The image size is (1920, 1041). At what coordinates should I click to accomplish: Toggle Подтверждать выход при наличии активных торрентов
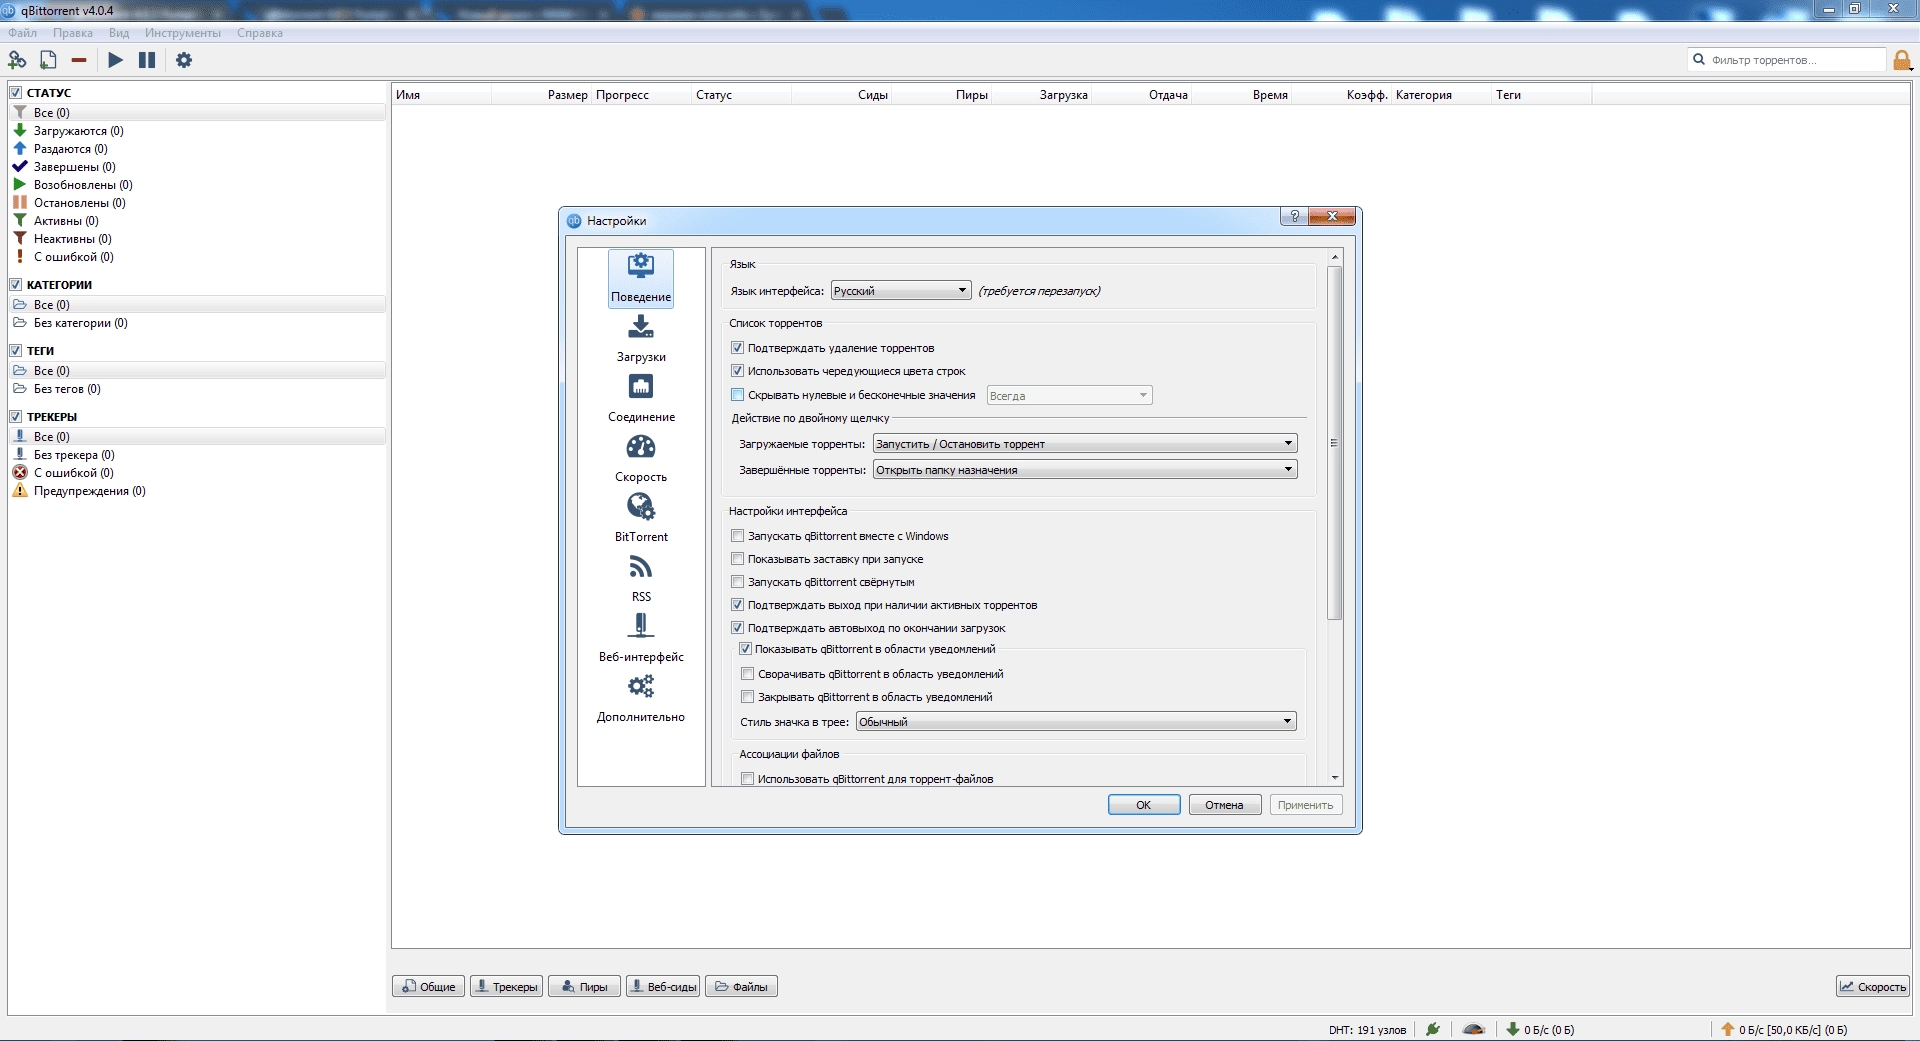click(738, 605)
